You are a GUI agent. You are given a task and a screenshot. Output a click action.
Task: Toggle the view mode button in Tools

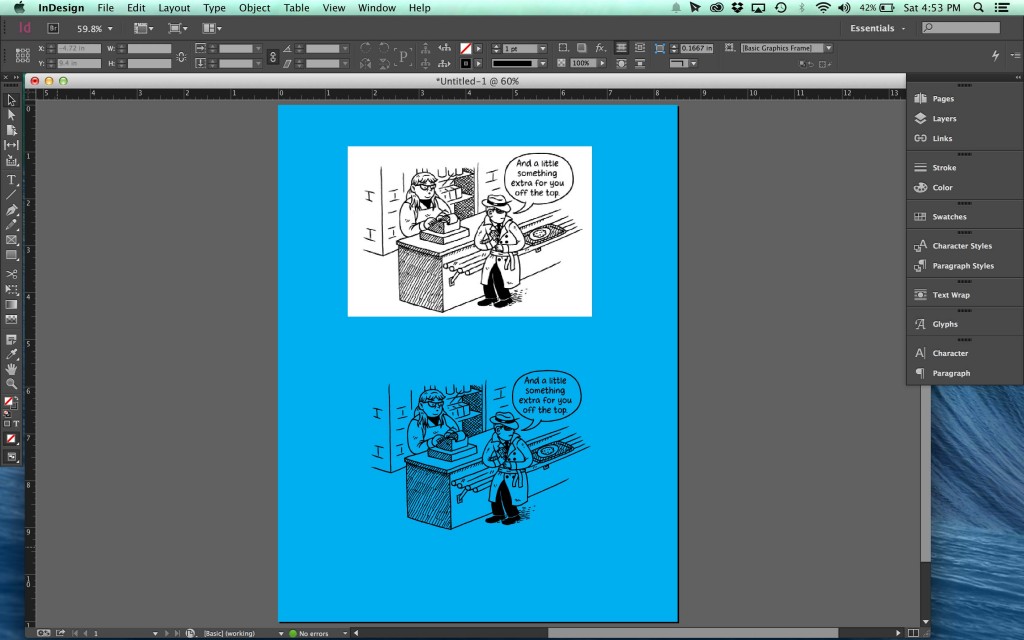click(x=11, y=457)
